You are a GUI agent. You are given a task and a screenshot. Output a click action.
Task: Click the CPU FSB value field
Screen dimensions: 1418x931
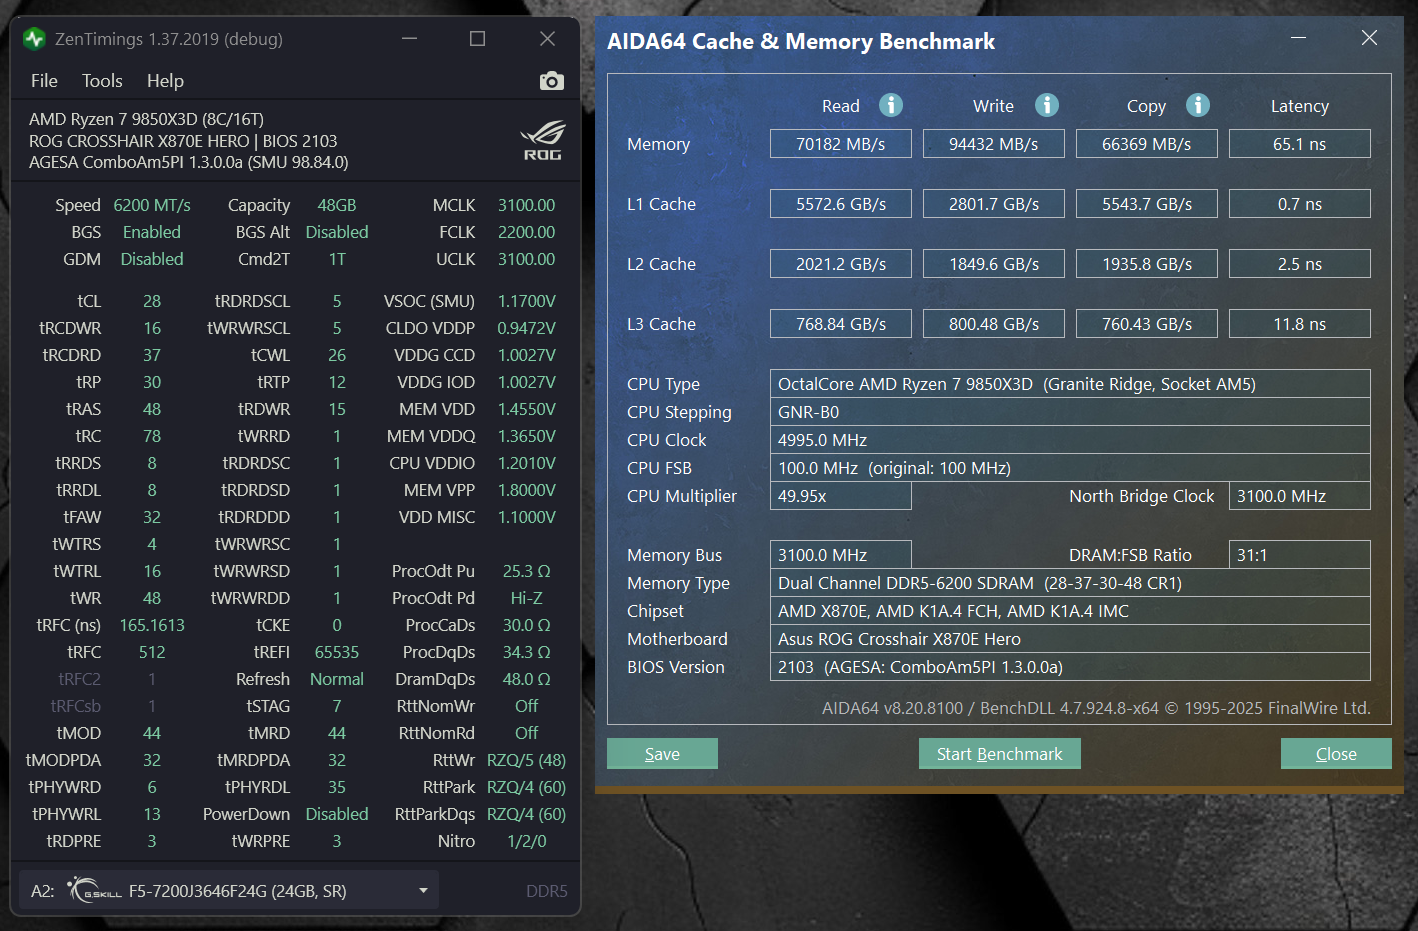point(1070,468)
